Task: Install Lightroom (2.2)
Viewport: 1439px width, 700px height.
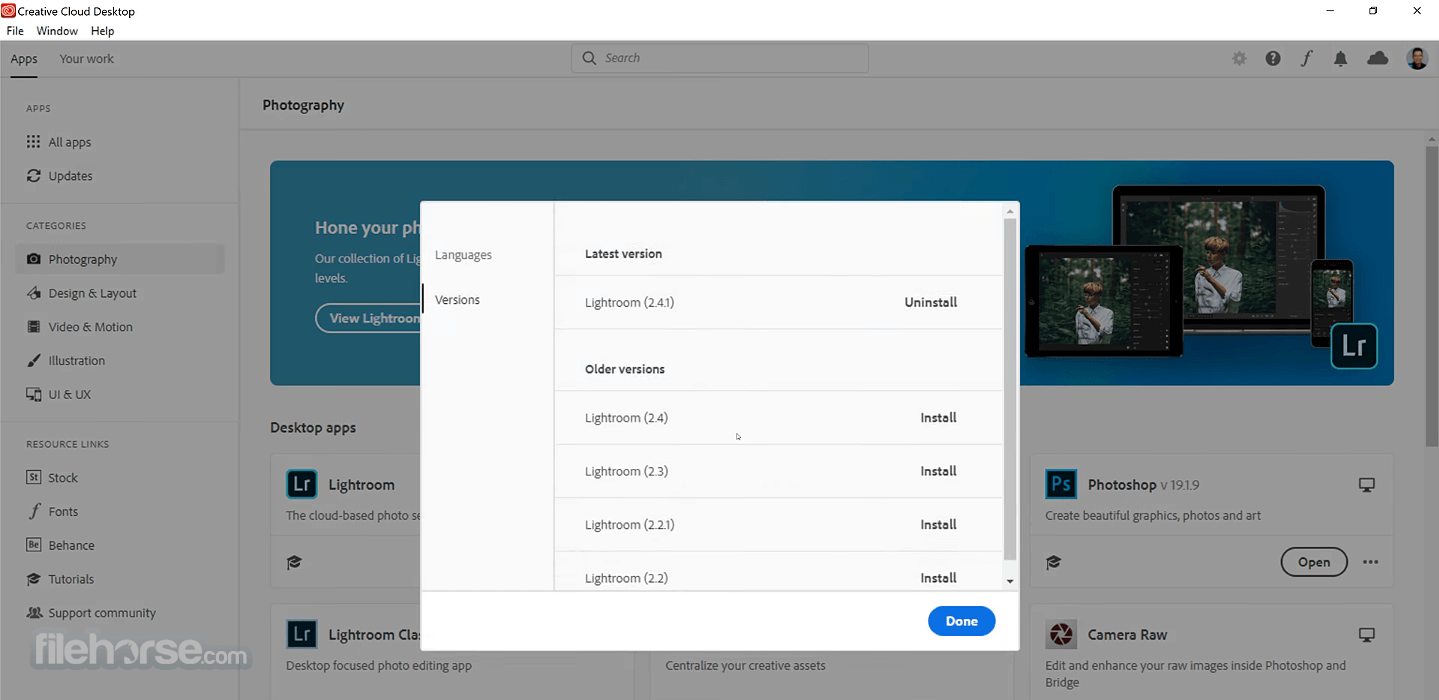Action: click(938, 578)
